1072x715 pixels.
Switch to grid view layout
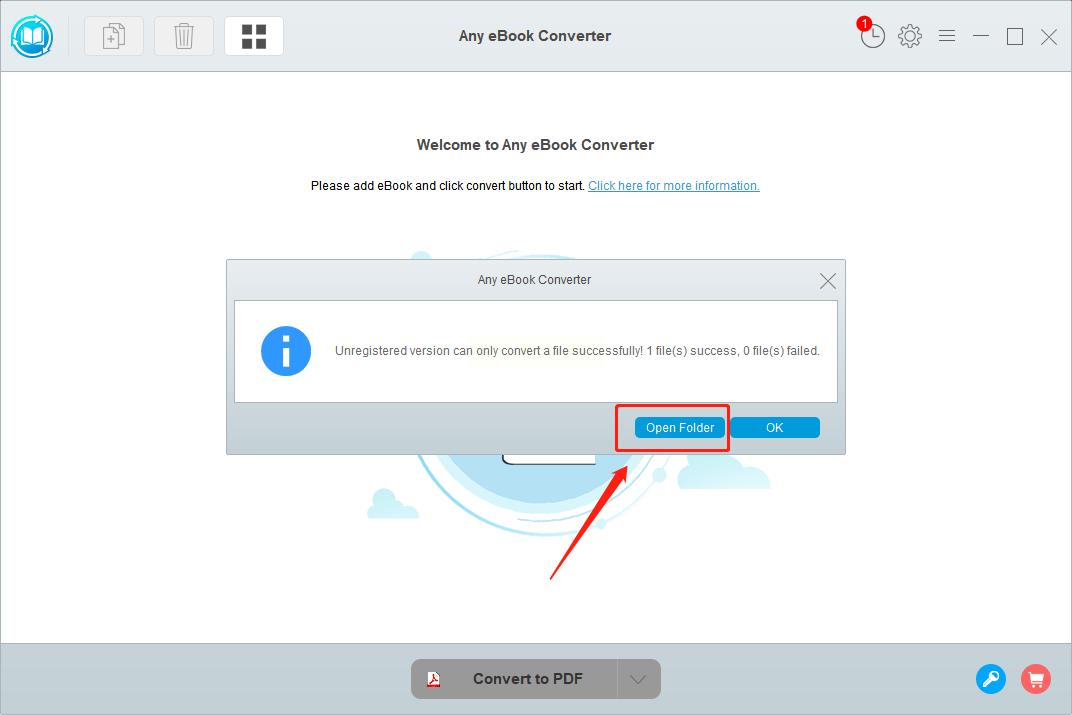[254, 36]
